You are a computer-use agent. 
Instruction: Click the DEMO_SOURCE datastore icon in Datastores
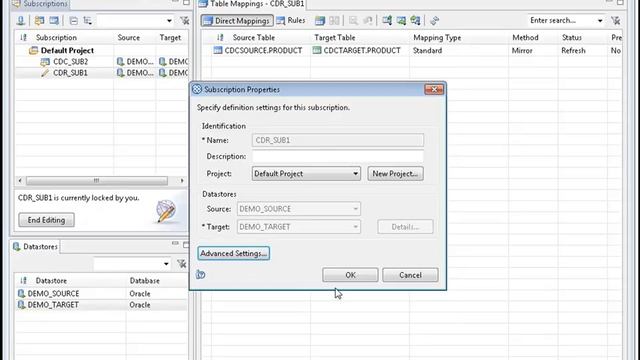pos(21,293)
